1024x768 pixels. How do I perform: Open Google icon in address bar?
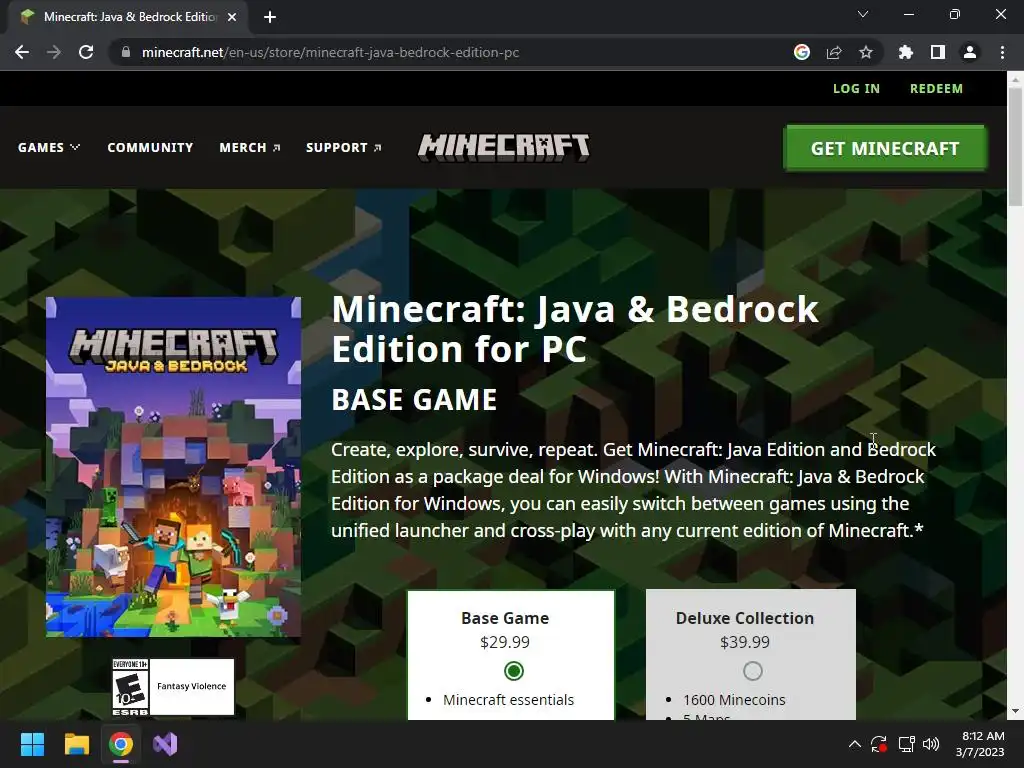(802, 52)
